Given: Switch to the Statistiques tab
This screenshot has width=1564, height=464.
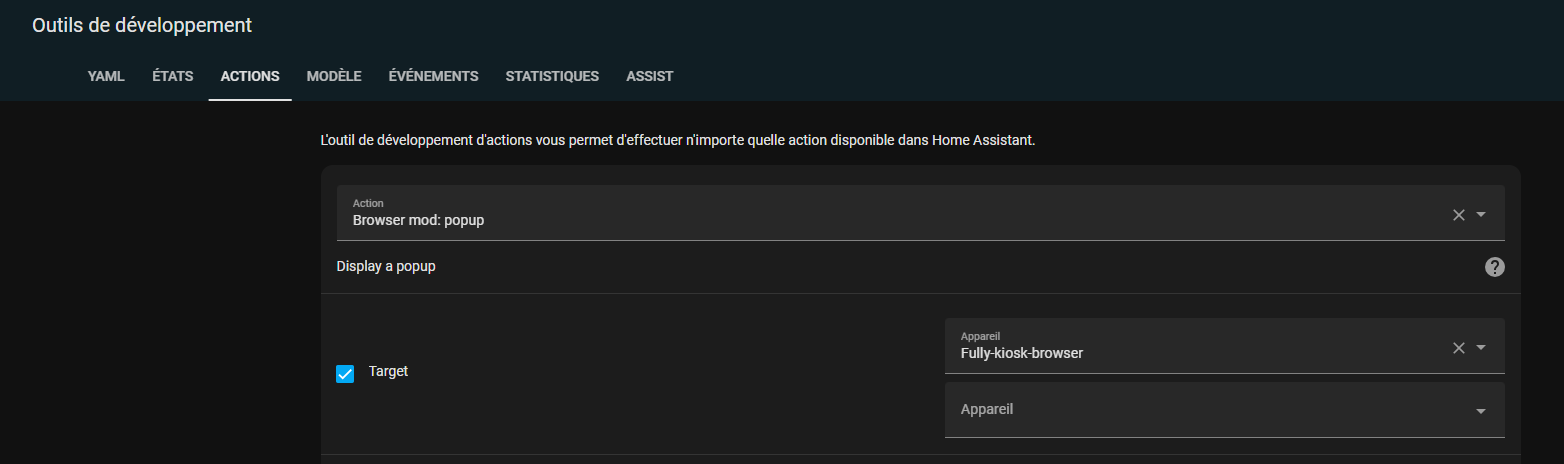Looking at the screenshot, I should (552, 76).
